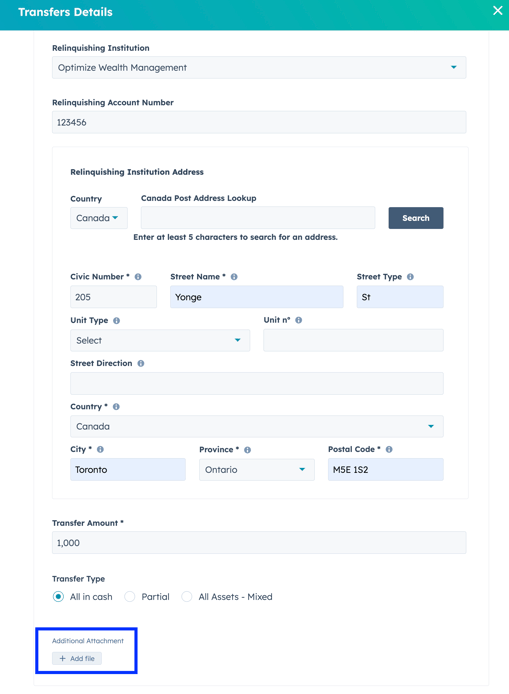509x694 pixels.
Task: Select the All in cash radio option
Action: pyautogui.click(x=58, y=597)
